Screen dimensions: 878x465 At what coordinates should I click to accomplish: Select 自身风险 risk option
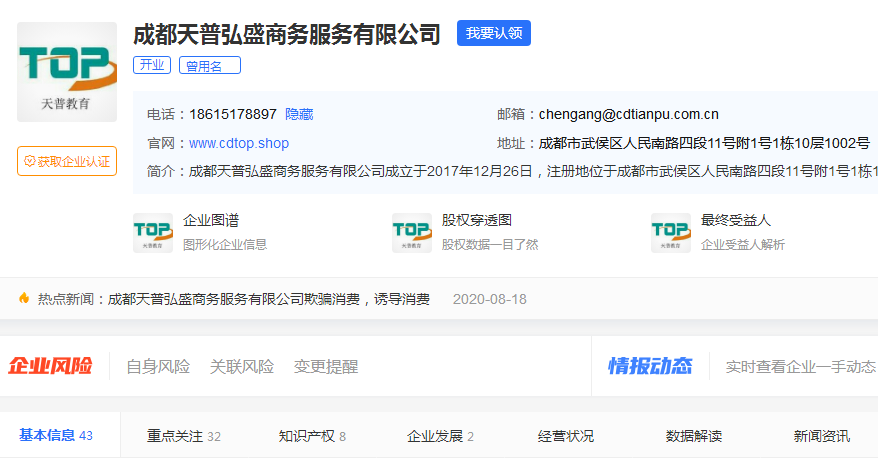click(x=158, y=366)
